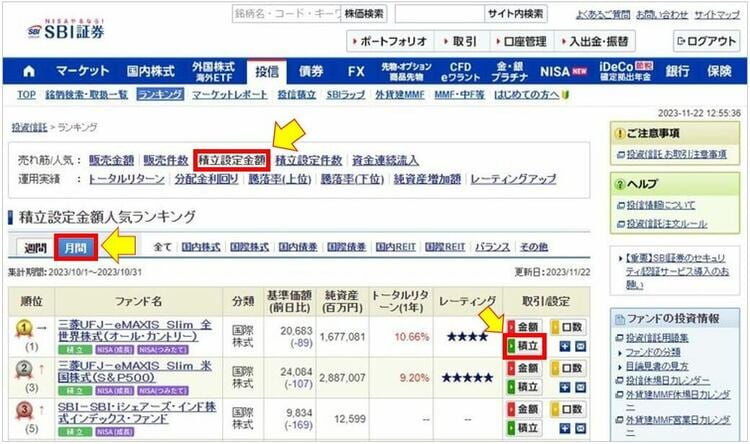Image resolution: width=750 pixels, height=444 pixels.
Task: Click 外貨建MMF submenu link
Action: click(400, 95)
